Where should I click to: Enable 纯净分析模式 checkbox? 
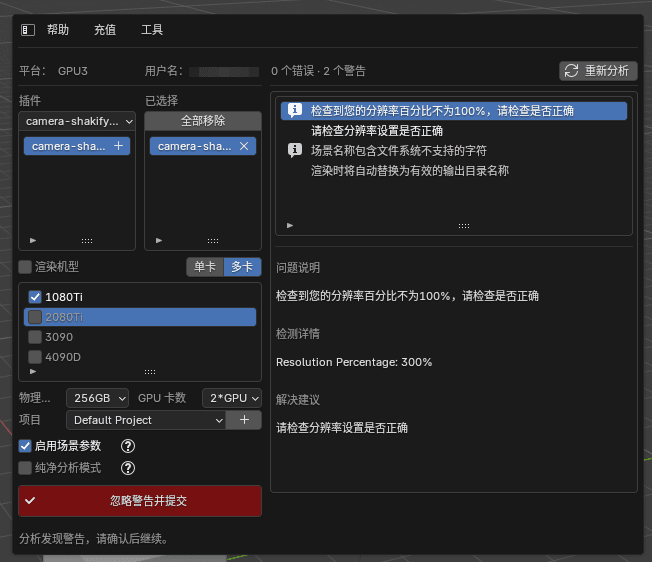pos(25,468)
